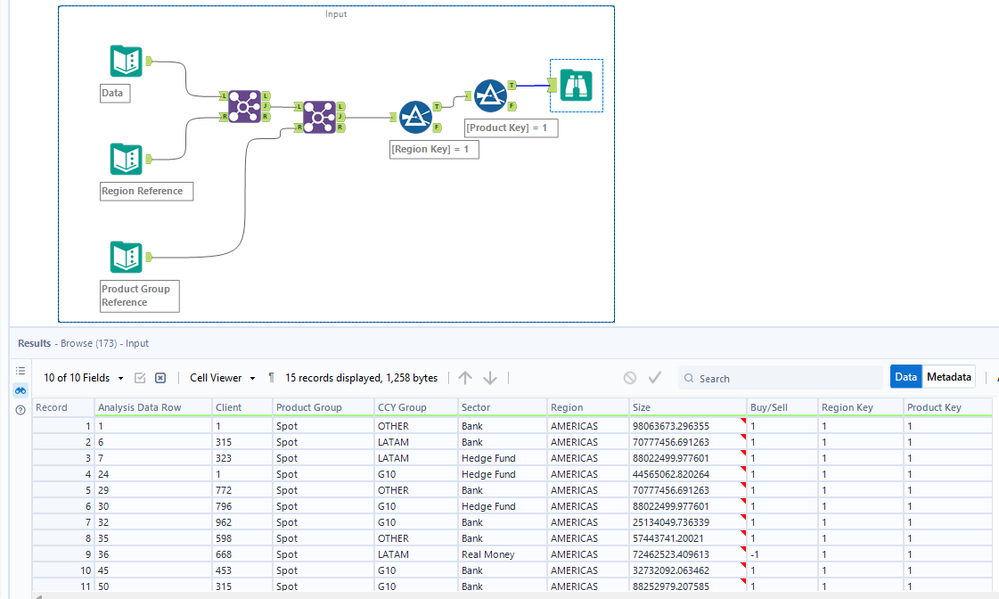Click the select all fields check icon
This screenshot has width=999, height=599.
[x=140, y=378]
